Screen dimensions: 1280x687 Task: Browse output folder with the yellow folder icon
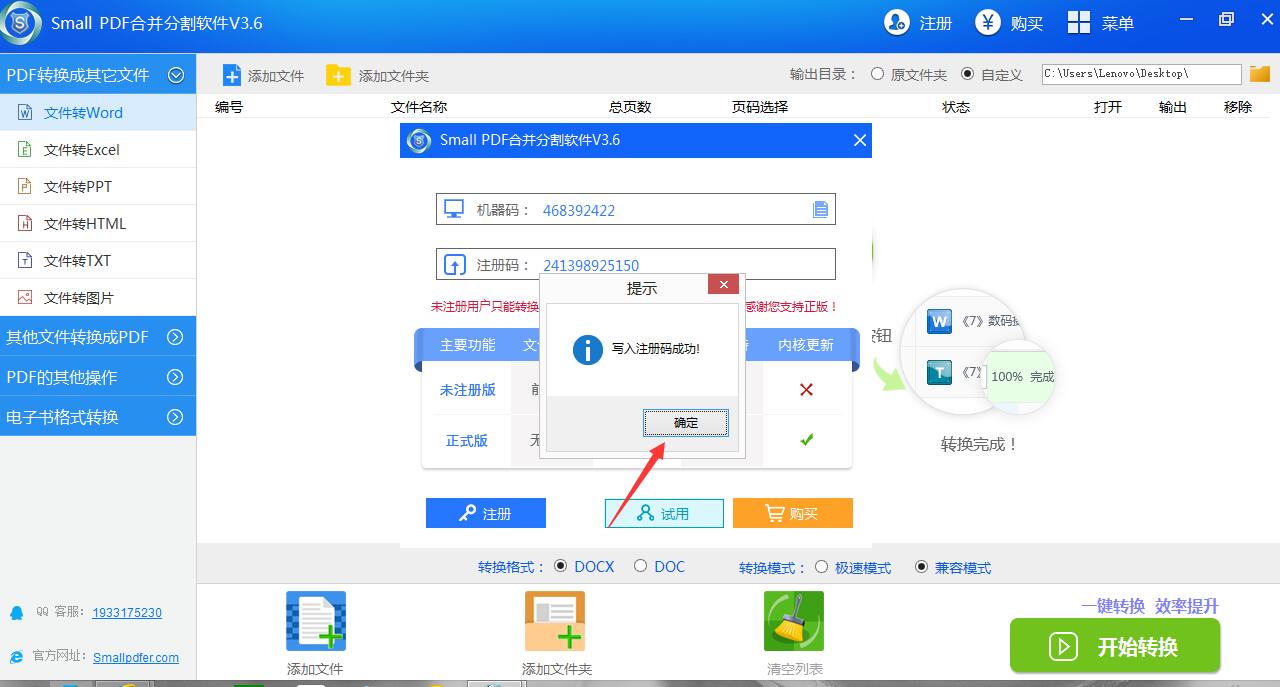coord(1259,74)
